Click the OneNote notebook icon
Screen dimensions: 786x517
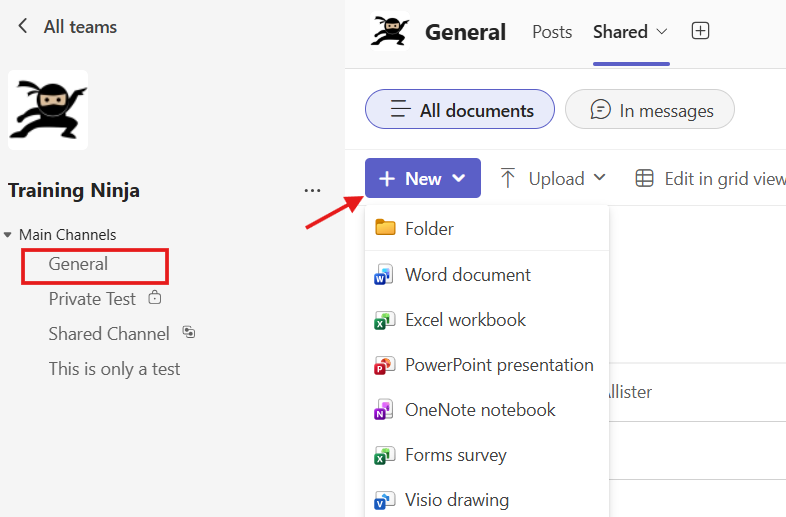pyautogui.click(x=384, y=410)
